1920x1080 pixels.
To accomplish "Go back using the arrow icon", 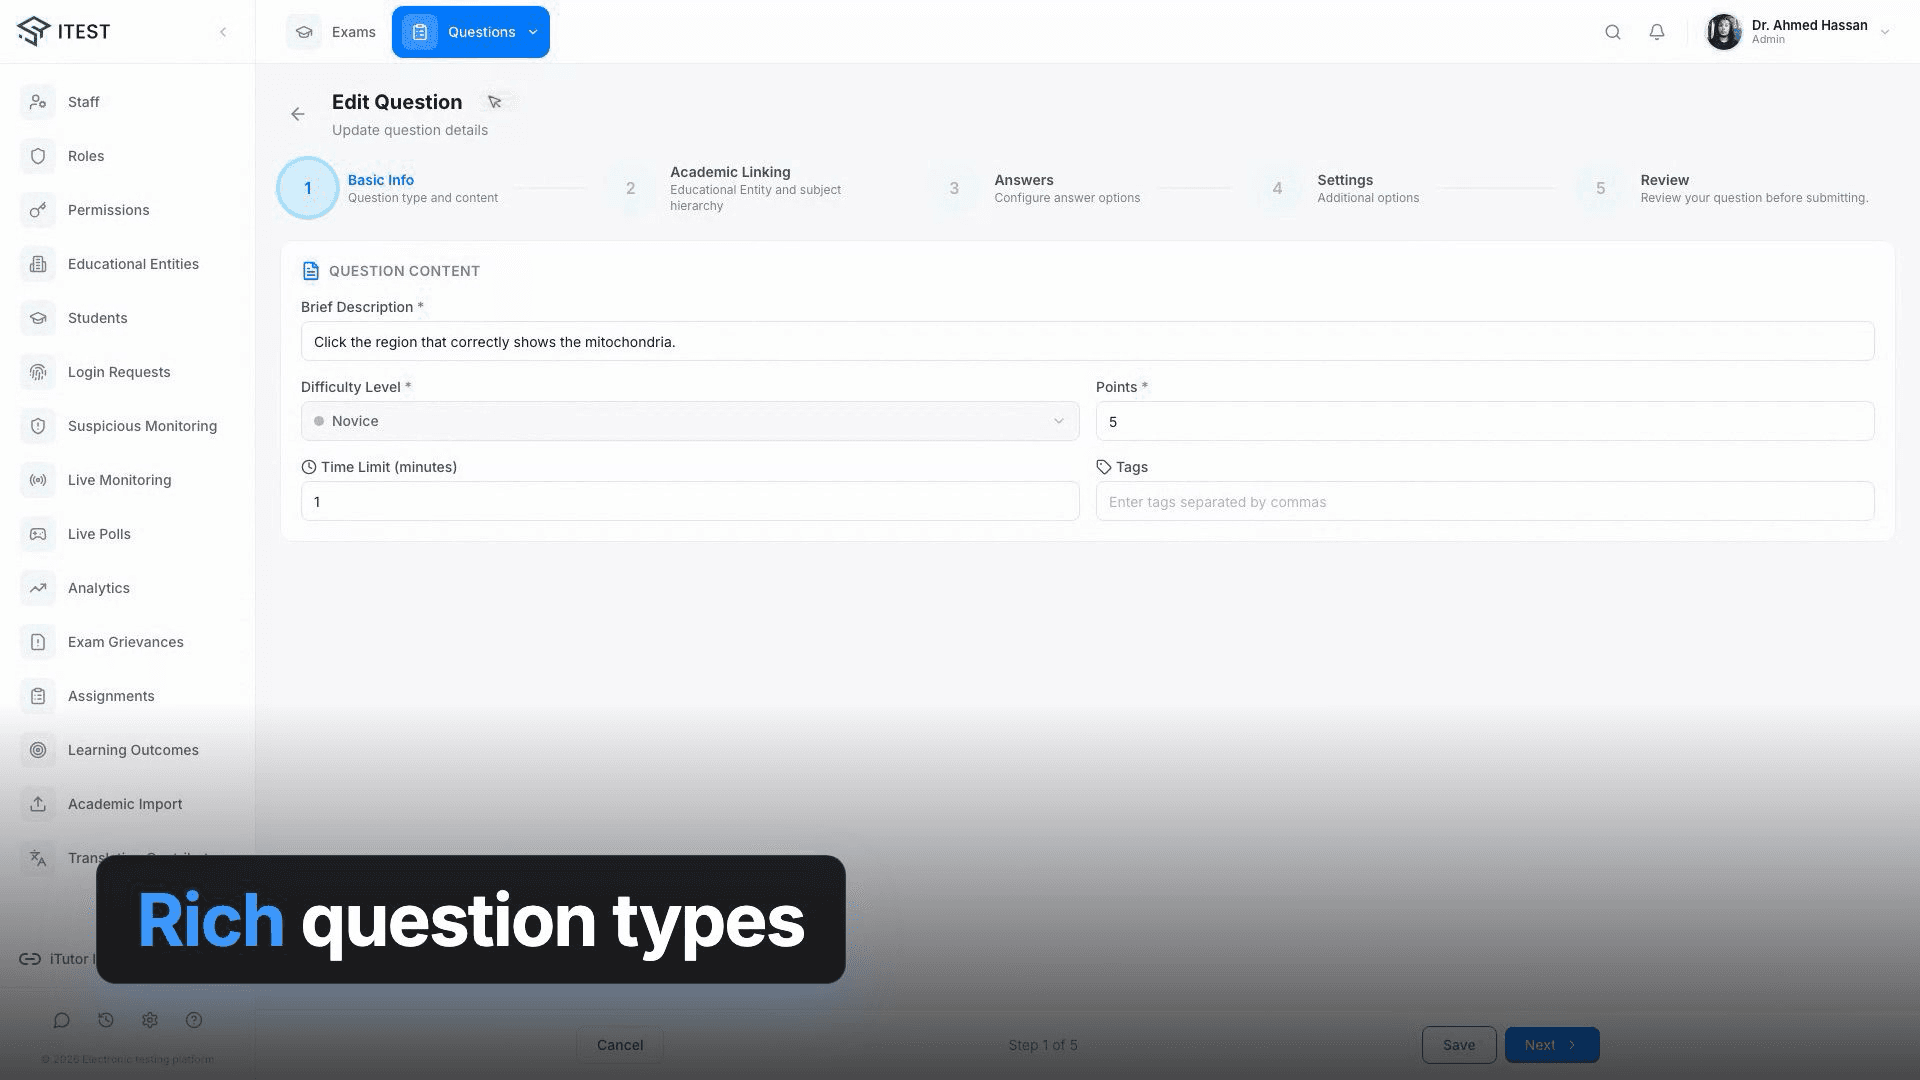I will pyautogui.click(x=298, y=114).
